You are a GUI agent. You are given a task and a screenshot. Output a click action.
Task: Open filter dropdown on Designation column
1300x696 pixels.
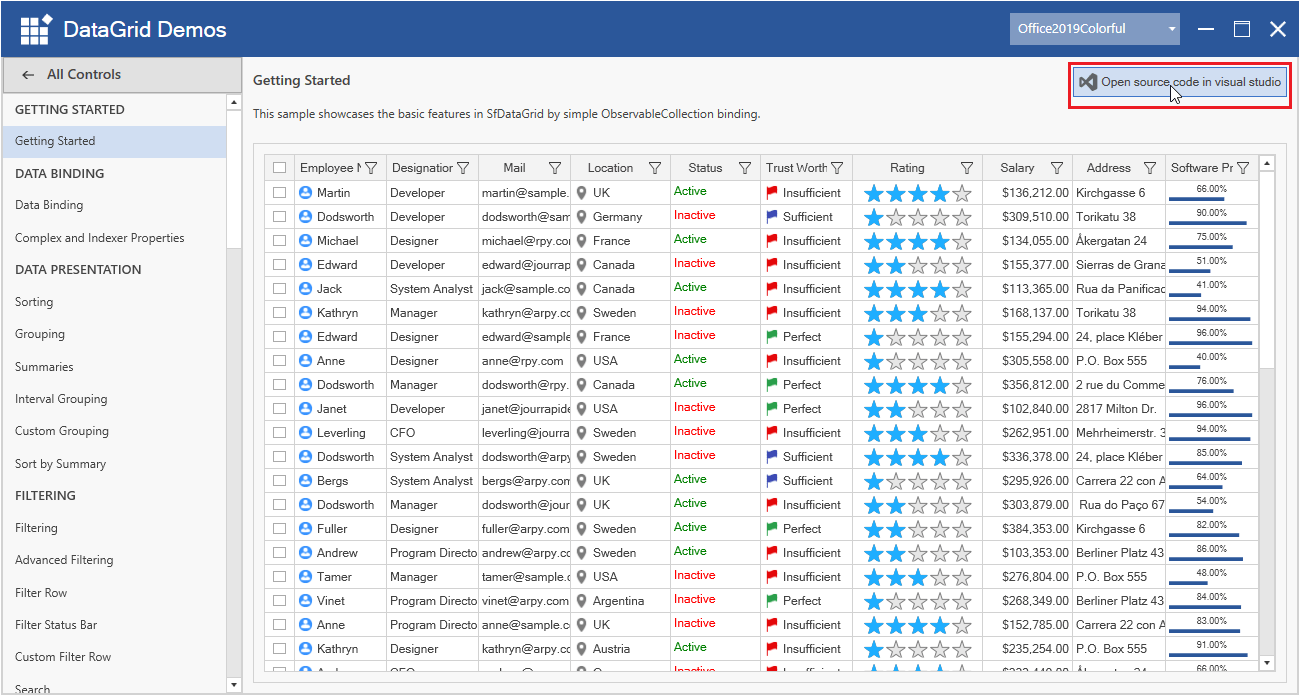[x=463, y=168]
